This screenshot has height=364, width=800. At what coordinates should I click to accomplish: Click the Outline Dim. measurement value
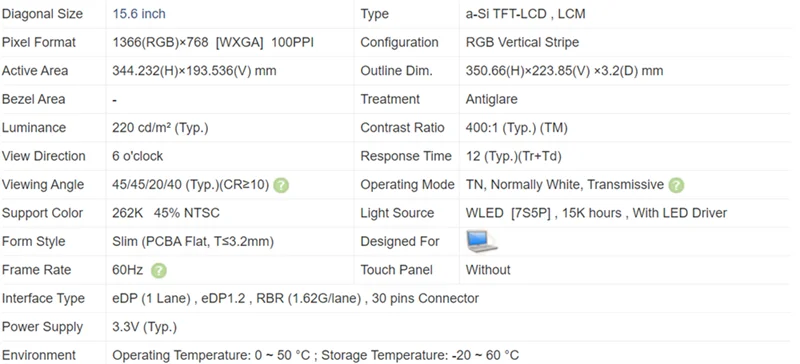pyautogui.click(x=564, y=71)
